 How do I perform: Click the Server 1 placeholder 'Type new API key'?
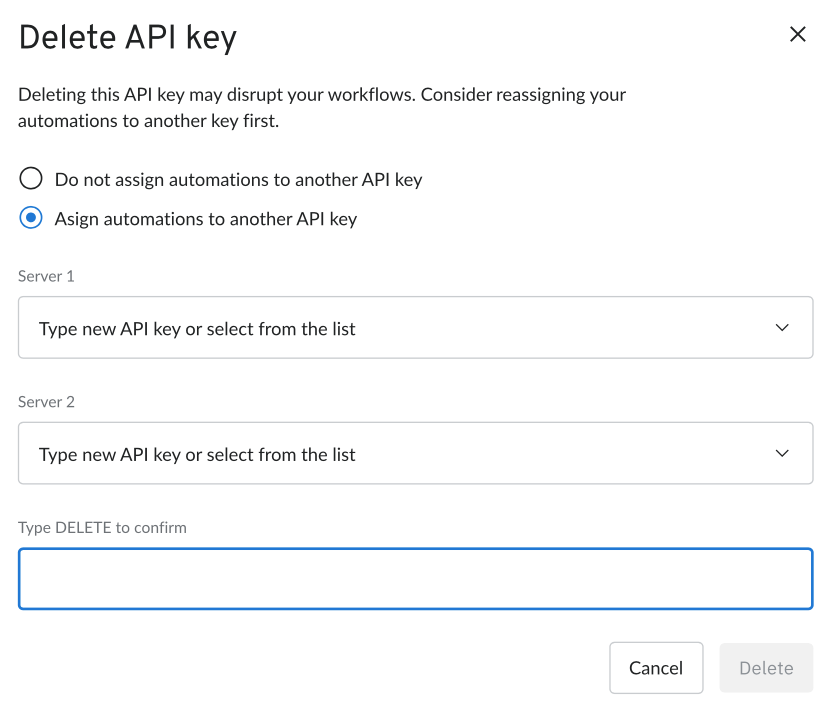click(x=110, y=329)
